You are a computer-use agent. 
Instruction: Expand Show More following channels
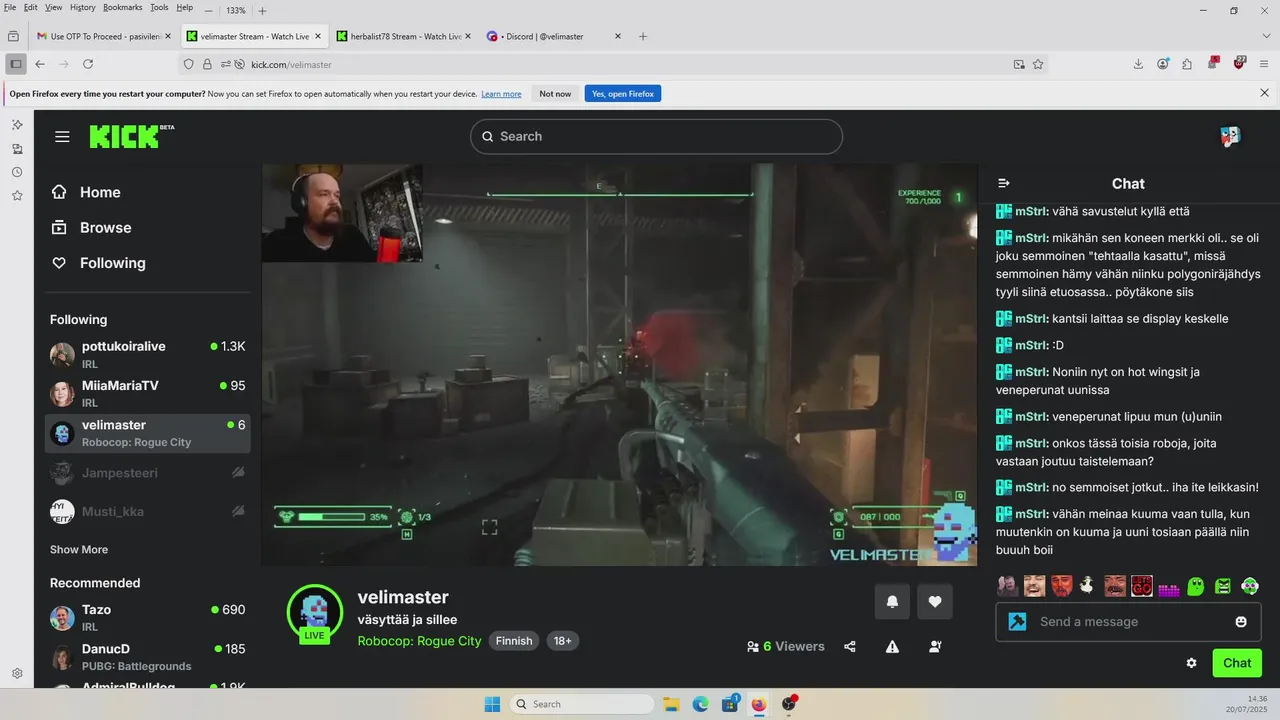pos(79,549)
